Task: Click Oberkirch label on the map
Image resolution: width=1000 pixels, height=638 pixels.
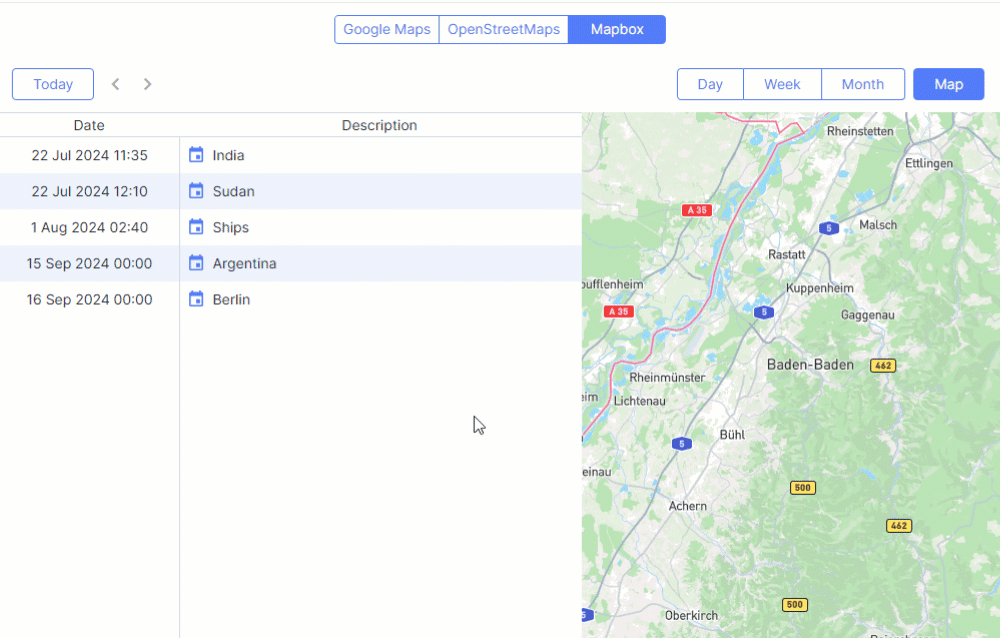Action: (691, 616)
